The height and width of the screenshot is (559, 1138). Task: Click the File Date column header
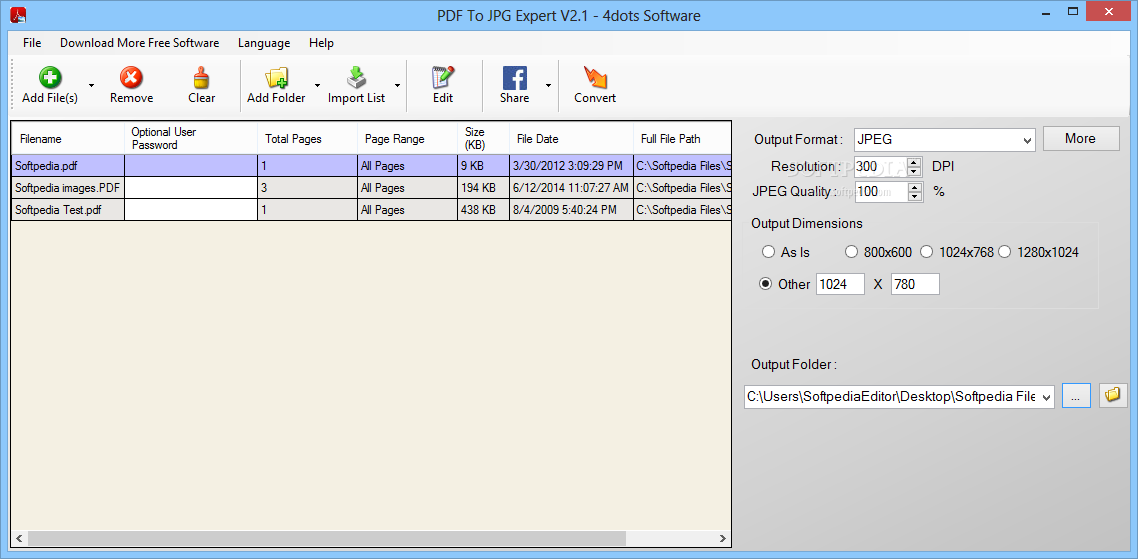pos(571,139)
